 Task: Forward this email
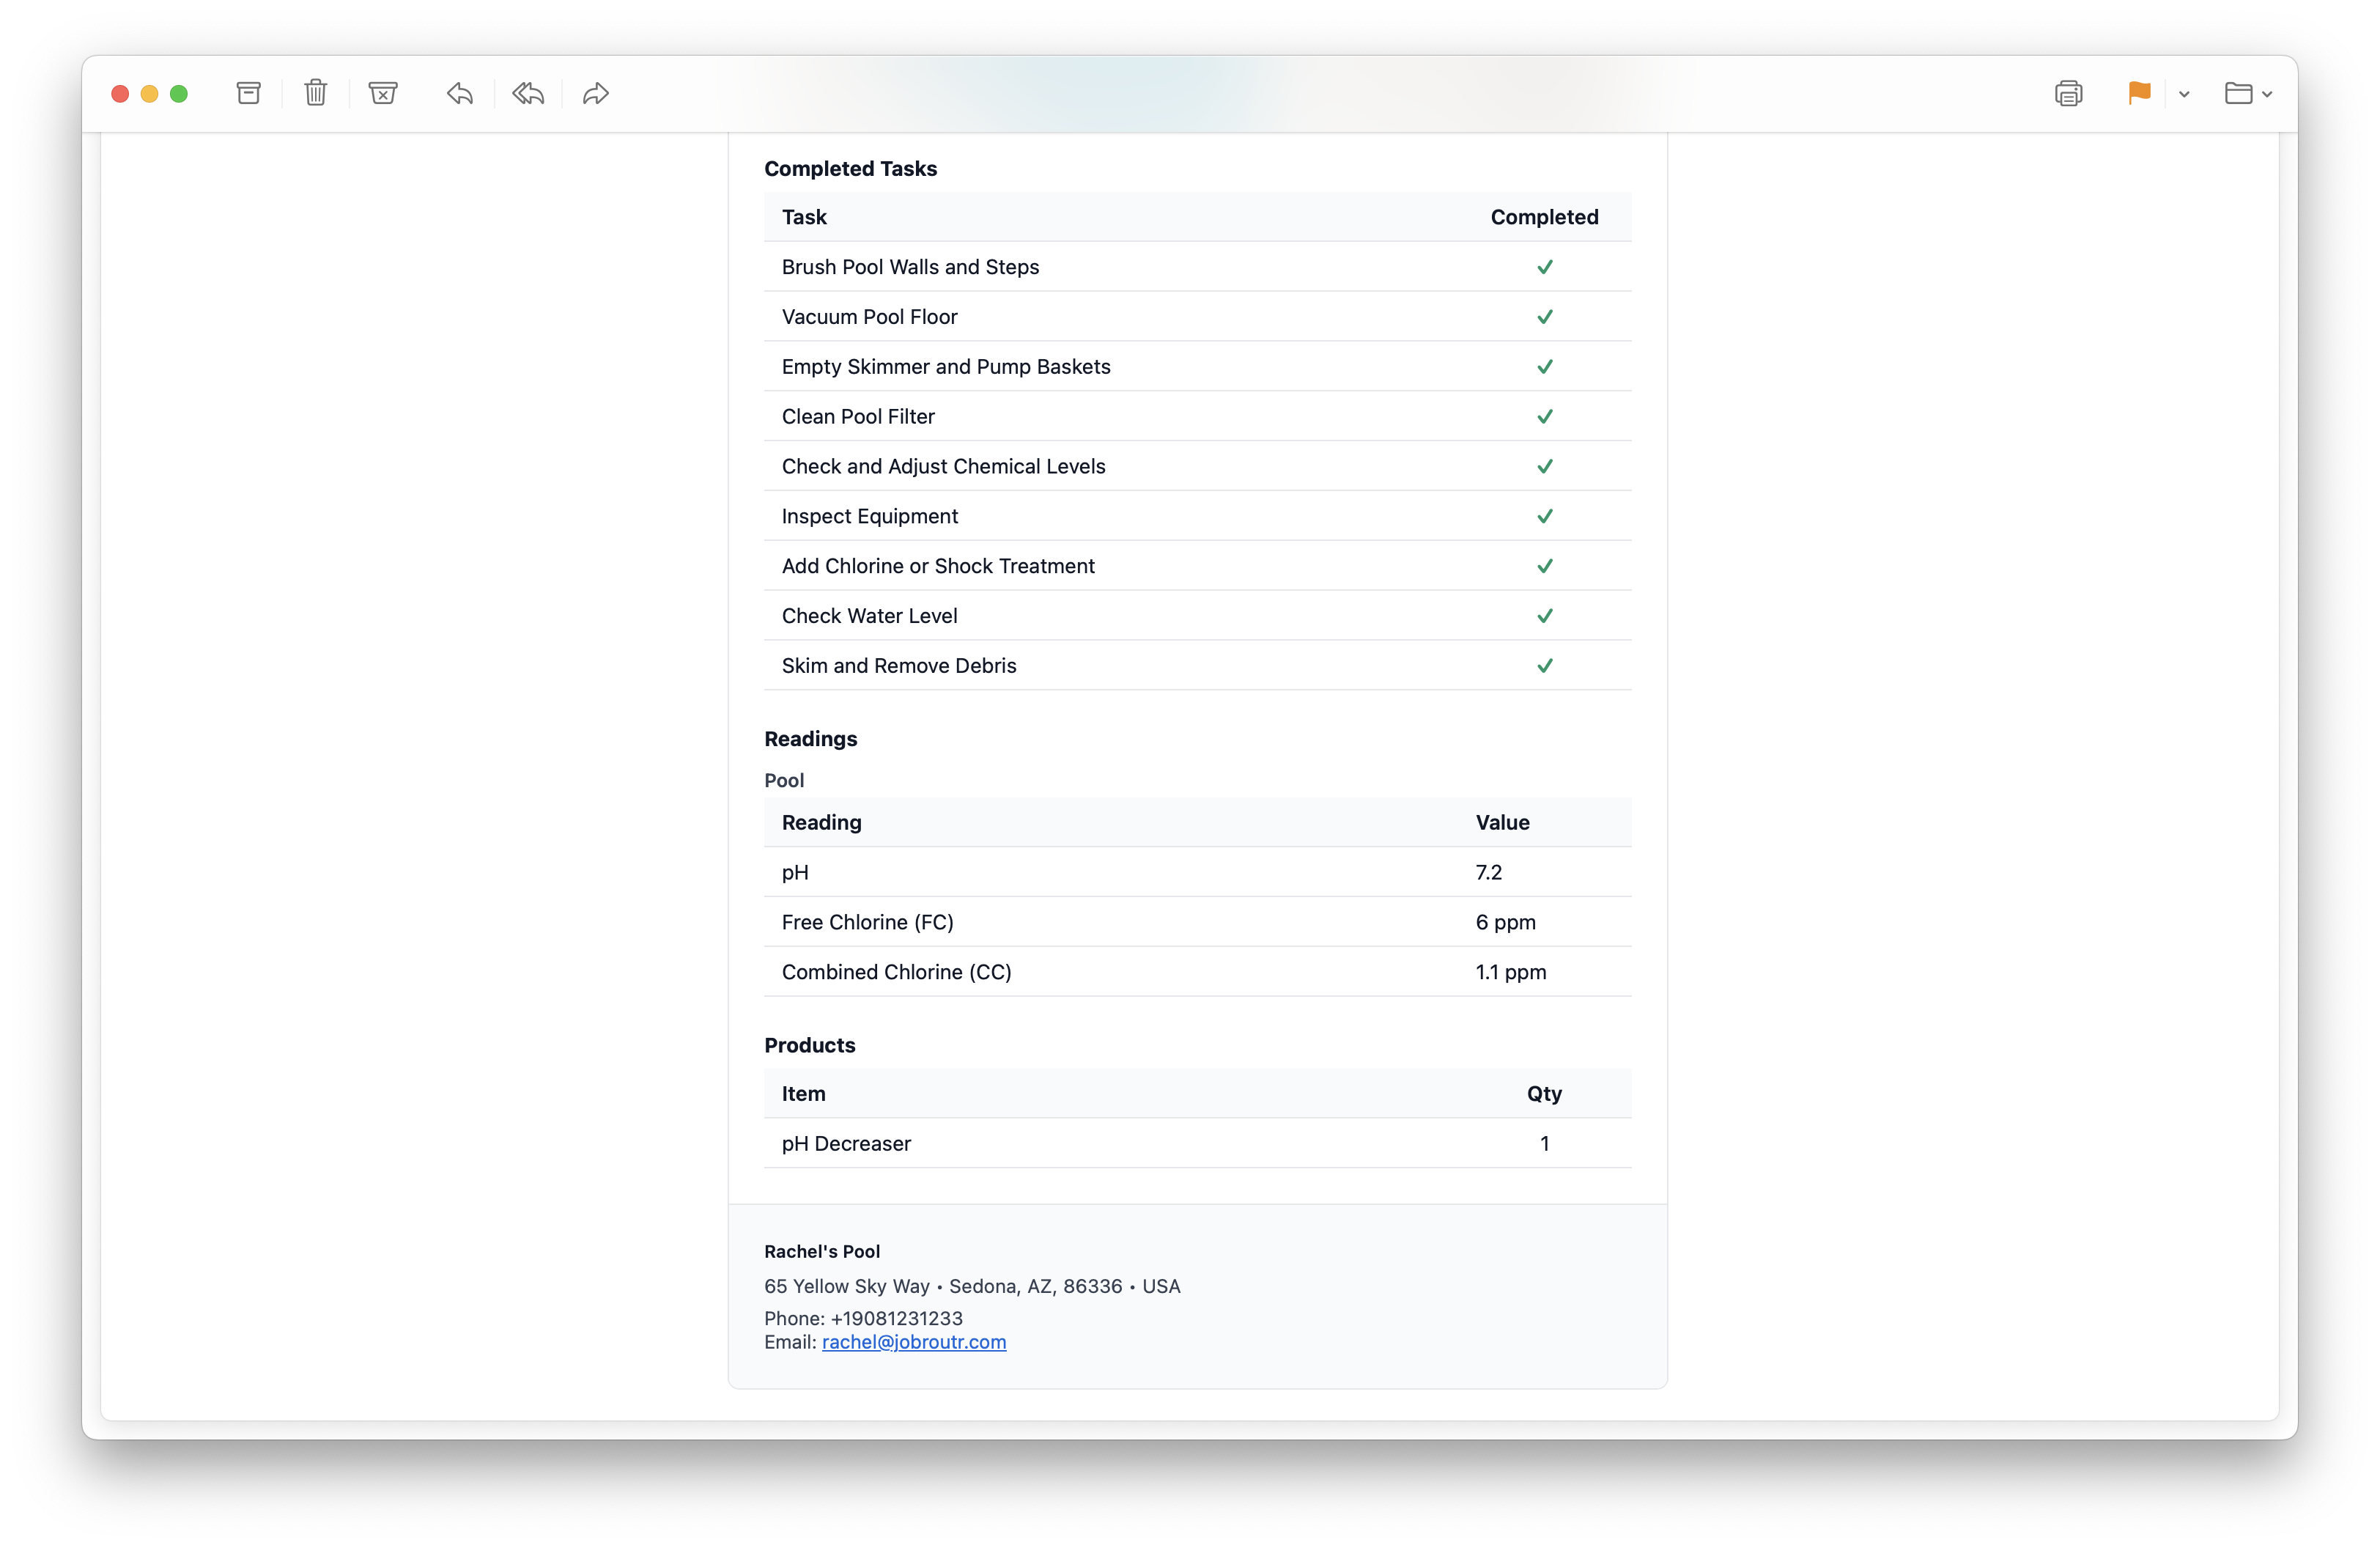click(x=595, y=93)
